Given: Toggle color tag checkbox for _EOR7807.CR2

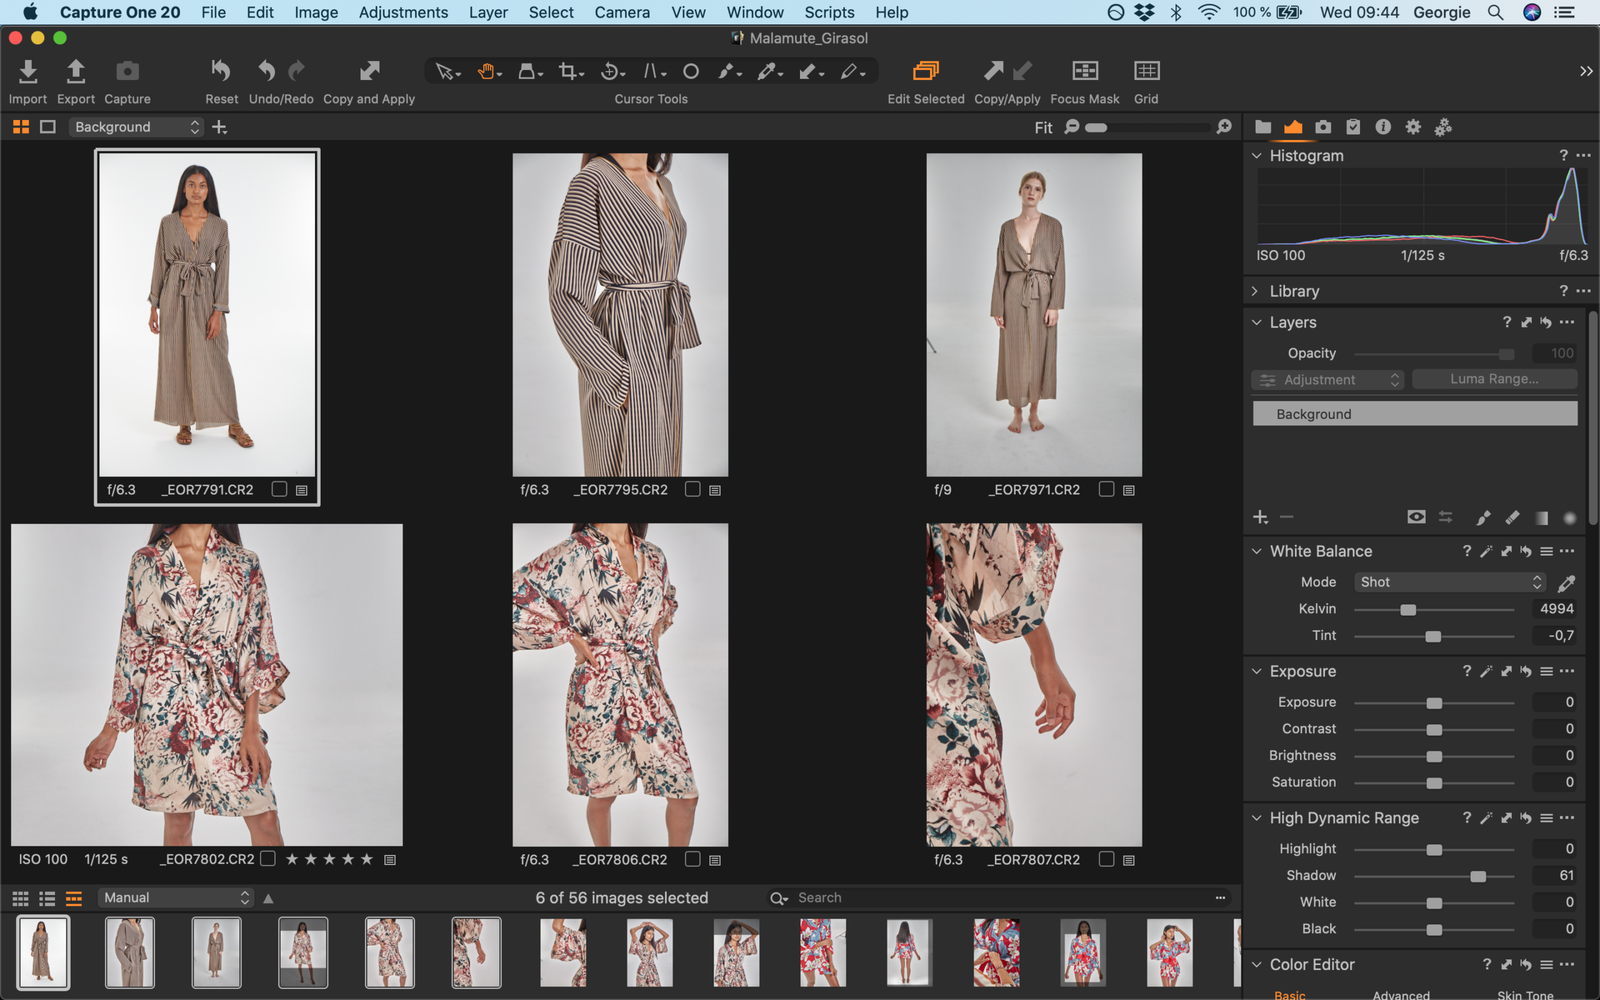Looking at the screenshot, I should tap(1106, 859).
